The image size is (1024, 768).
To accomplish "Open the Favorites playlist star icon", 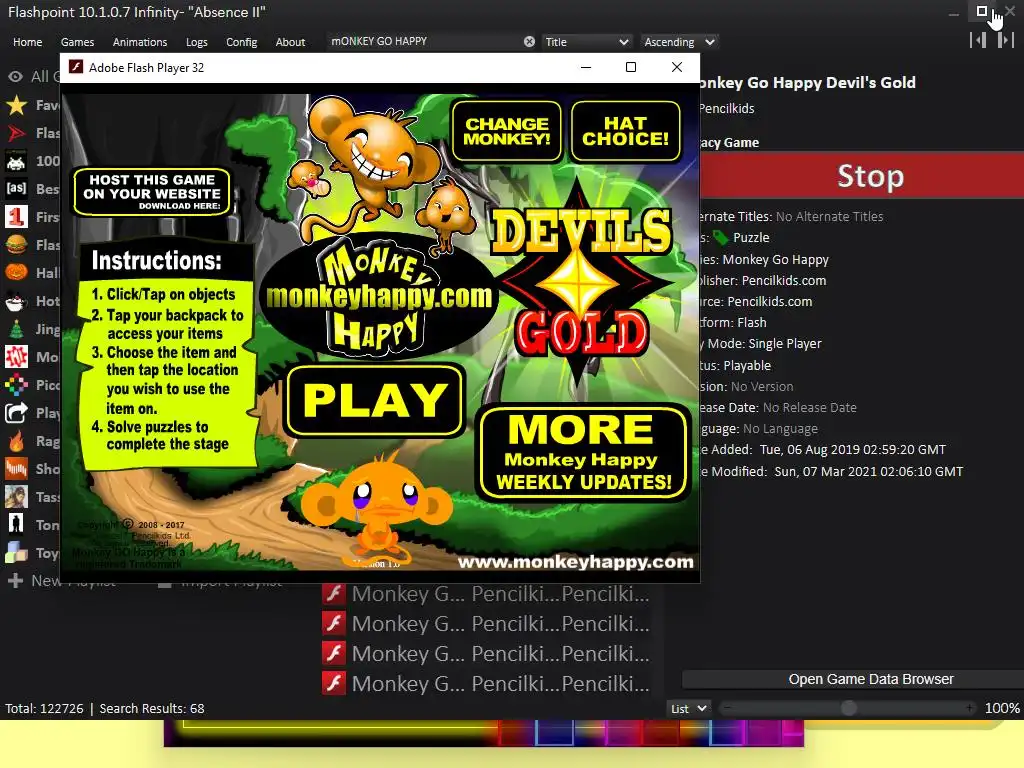I will tap(16, 105).
